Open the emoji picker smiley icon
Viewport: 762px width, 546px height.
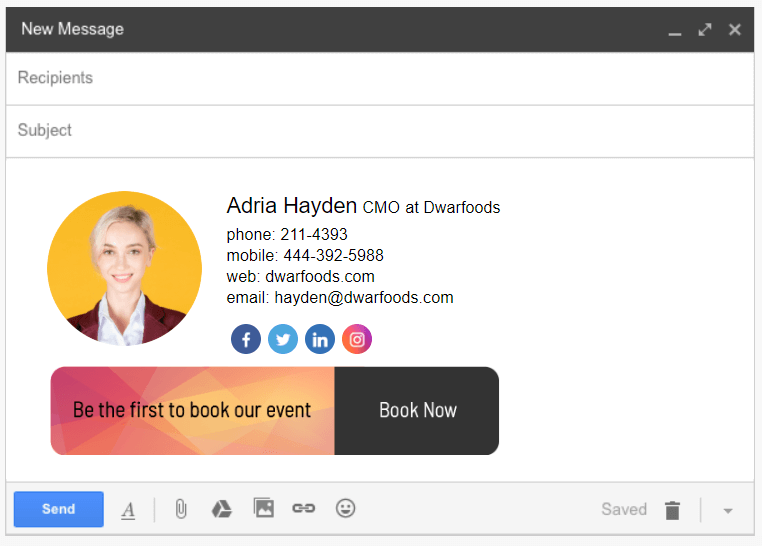click(346, 509)
